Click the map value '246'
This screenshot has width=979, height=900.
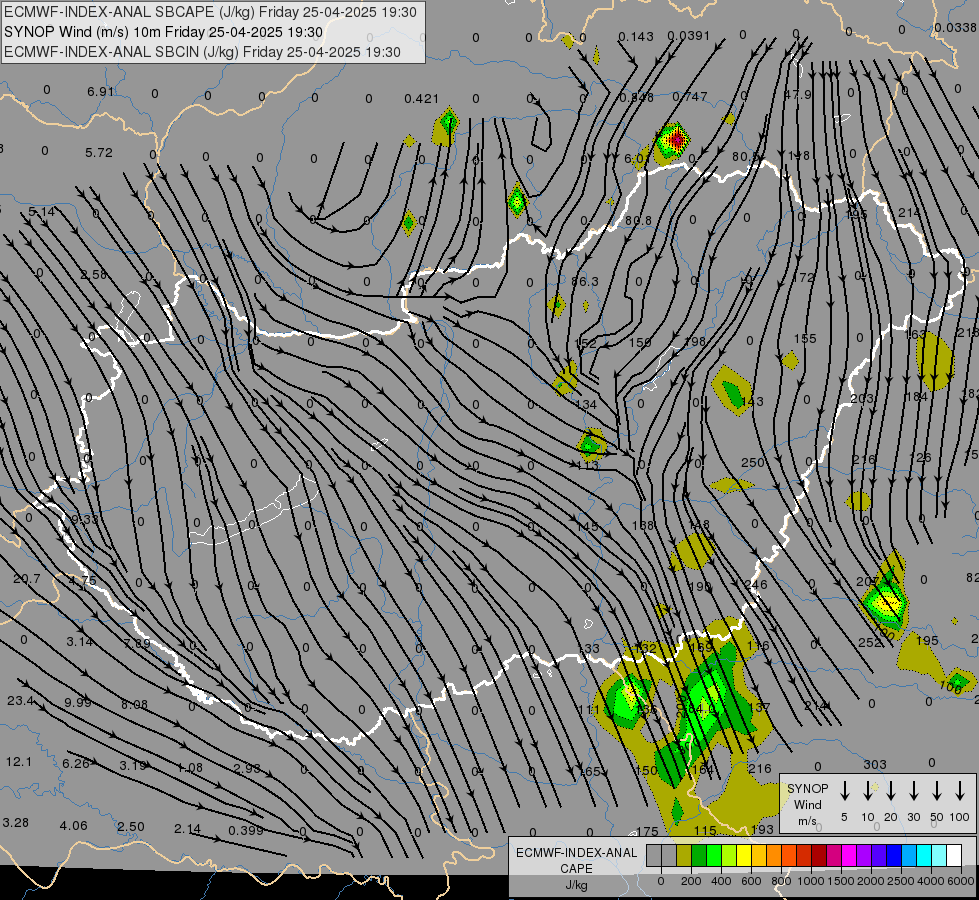[756, 585]
